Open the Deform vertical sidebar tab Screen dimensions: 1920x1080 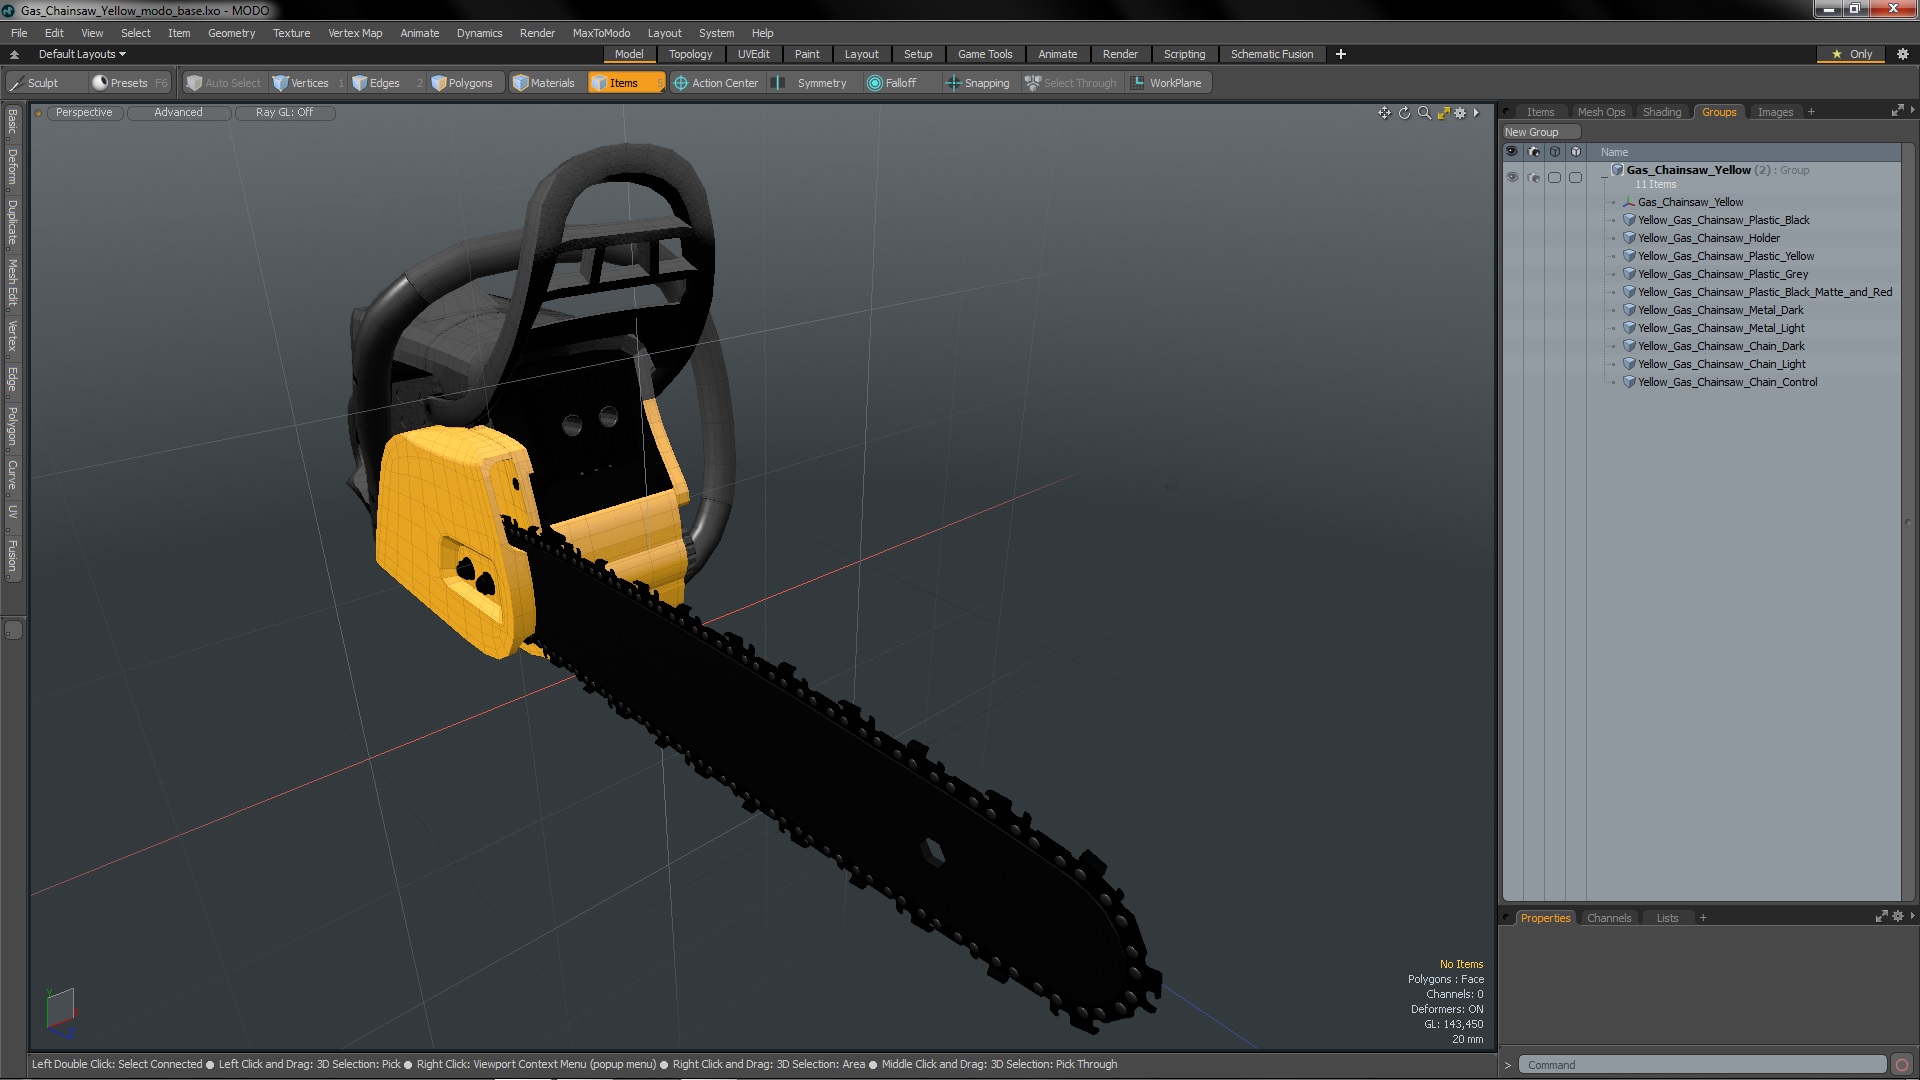pyautogui.click(x=13, y=168)
